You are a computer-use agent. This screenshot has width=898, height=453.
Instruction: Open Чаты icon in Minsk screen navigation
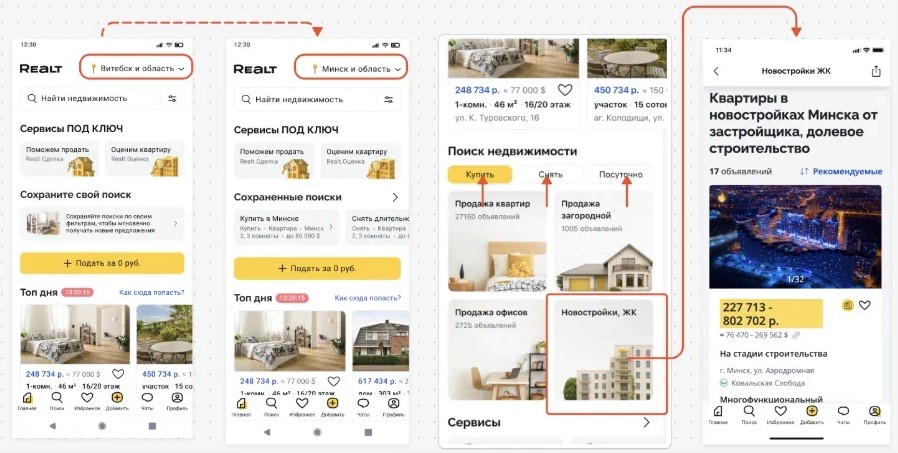click(x=363, y=406)
